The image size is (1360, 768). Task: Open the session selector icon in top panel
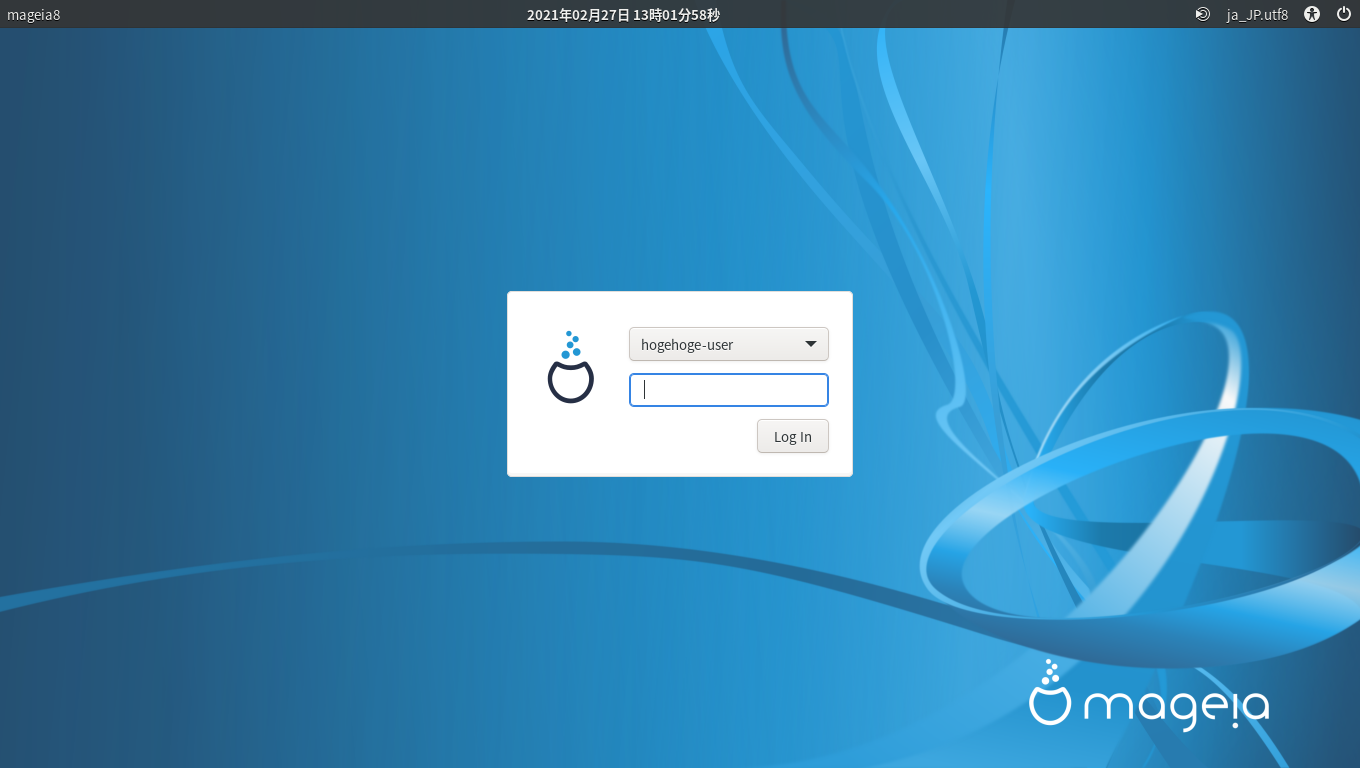[1203, 14]
